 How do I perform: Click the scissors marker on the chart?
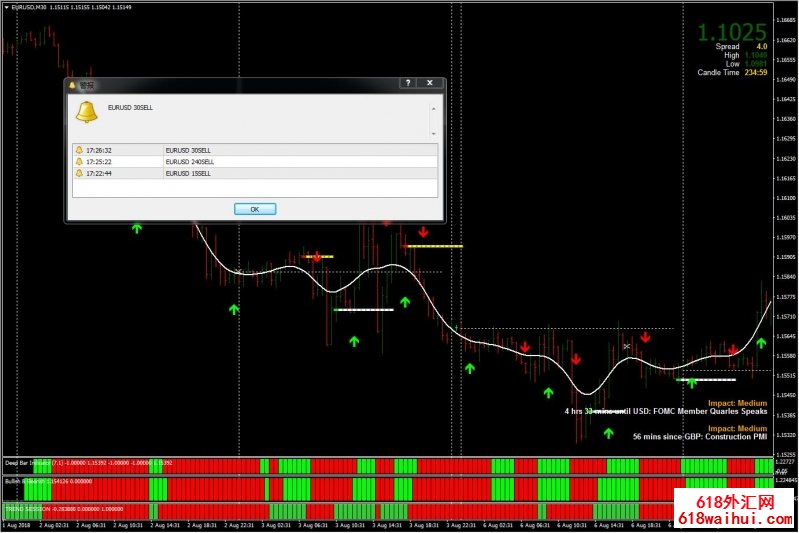click(x=626, y=346)
